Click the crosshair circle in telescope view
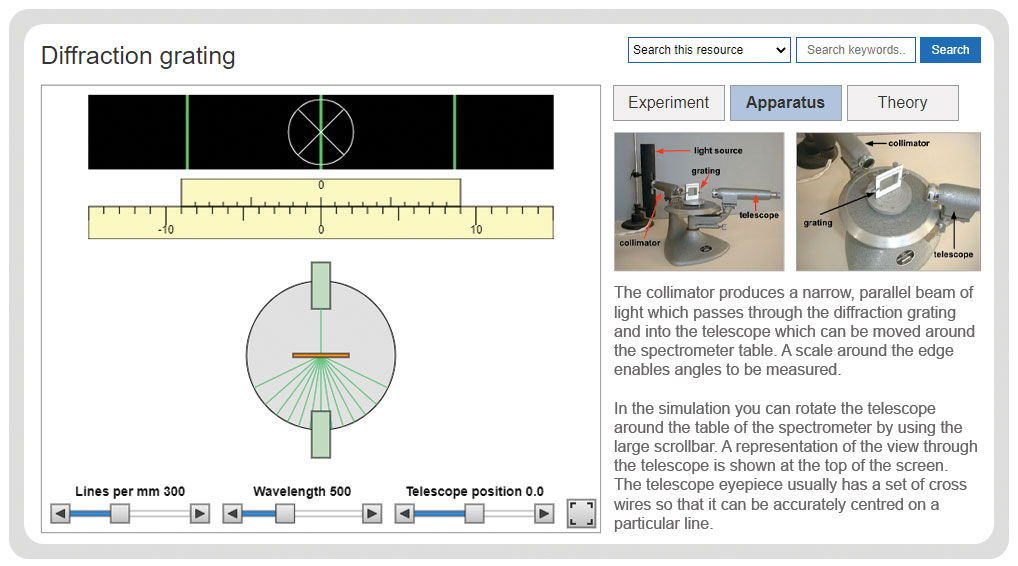Viewport: 1018px width, 566px height. 321,132
